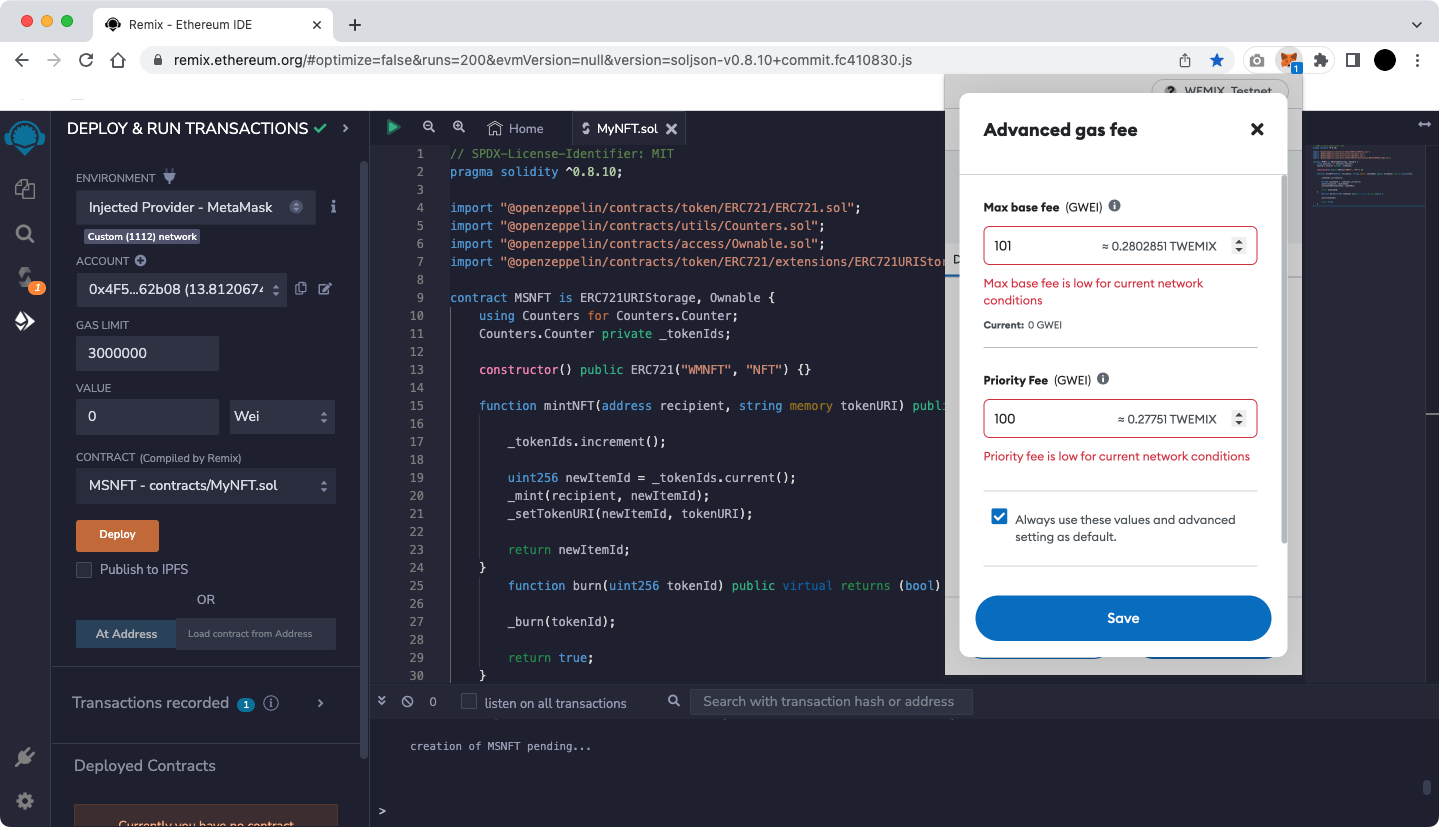Open the Wei unit dropdown
Screen dimensions: 1439x827
282,416
